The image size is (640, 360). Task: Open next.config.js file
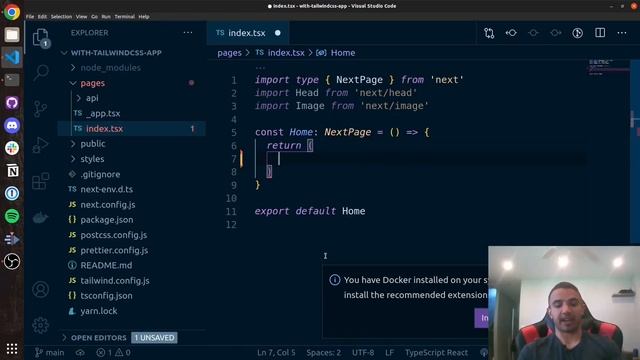108,204
